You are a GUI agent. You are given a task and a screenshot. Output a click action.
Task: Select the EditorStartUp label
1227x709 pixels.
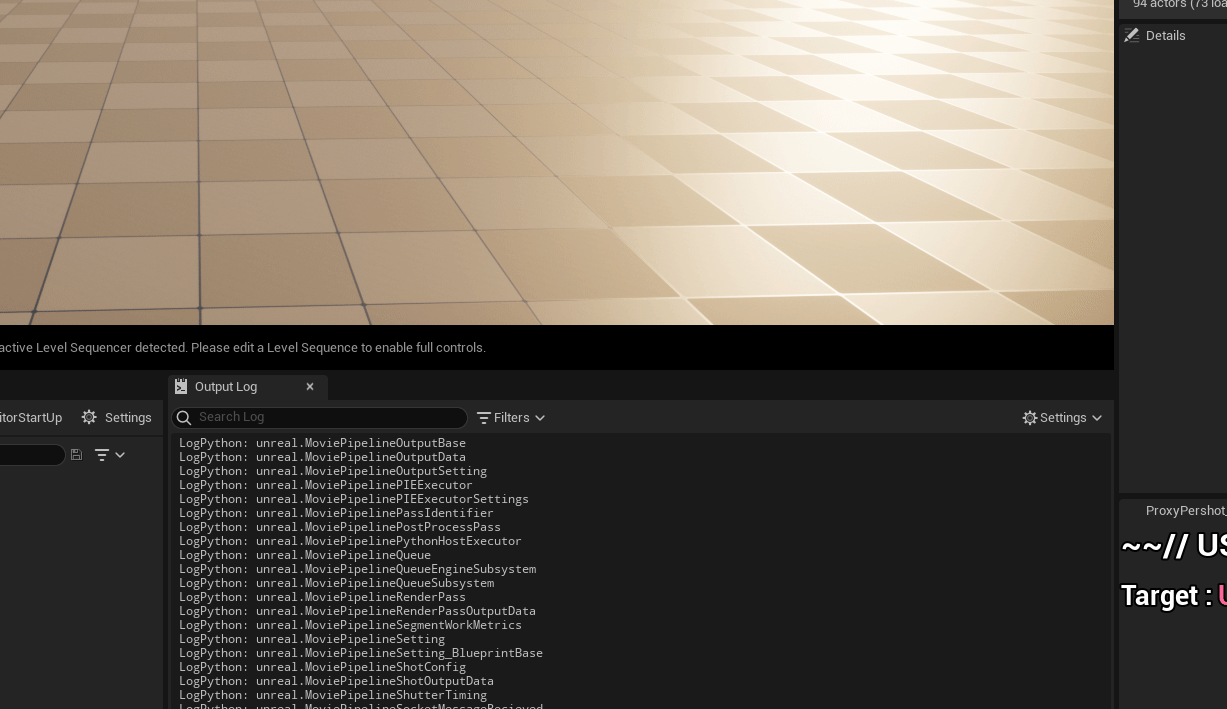(x=31, y=418)
